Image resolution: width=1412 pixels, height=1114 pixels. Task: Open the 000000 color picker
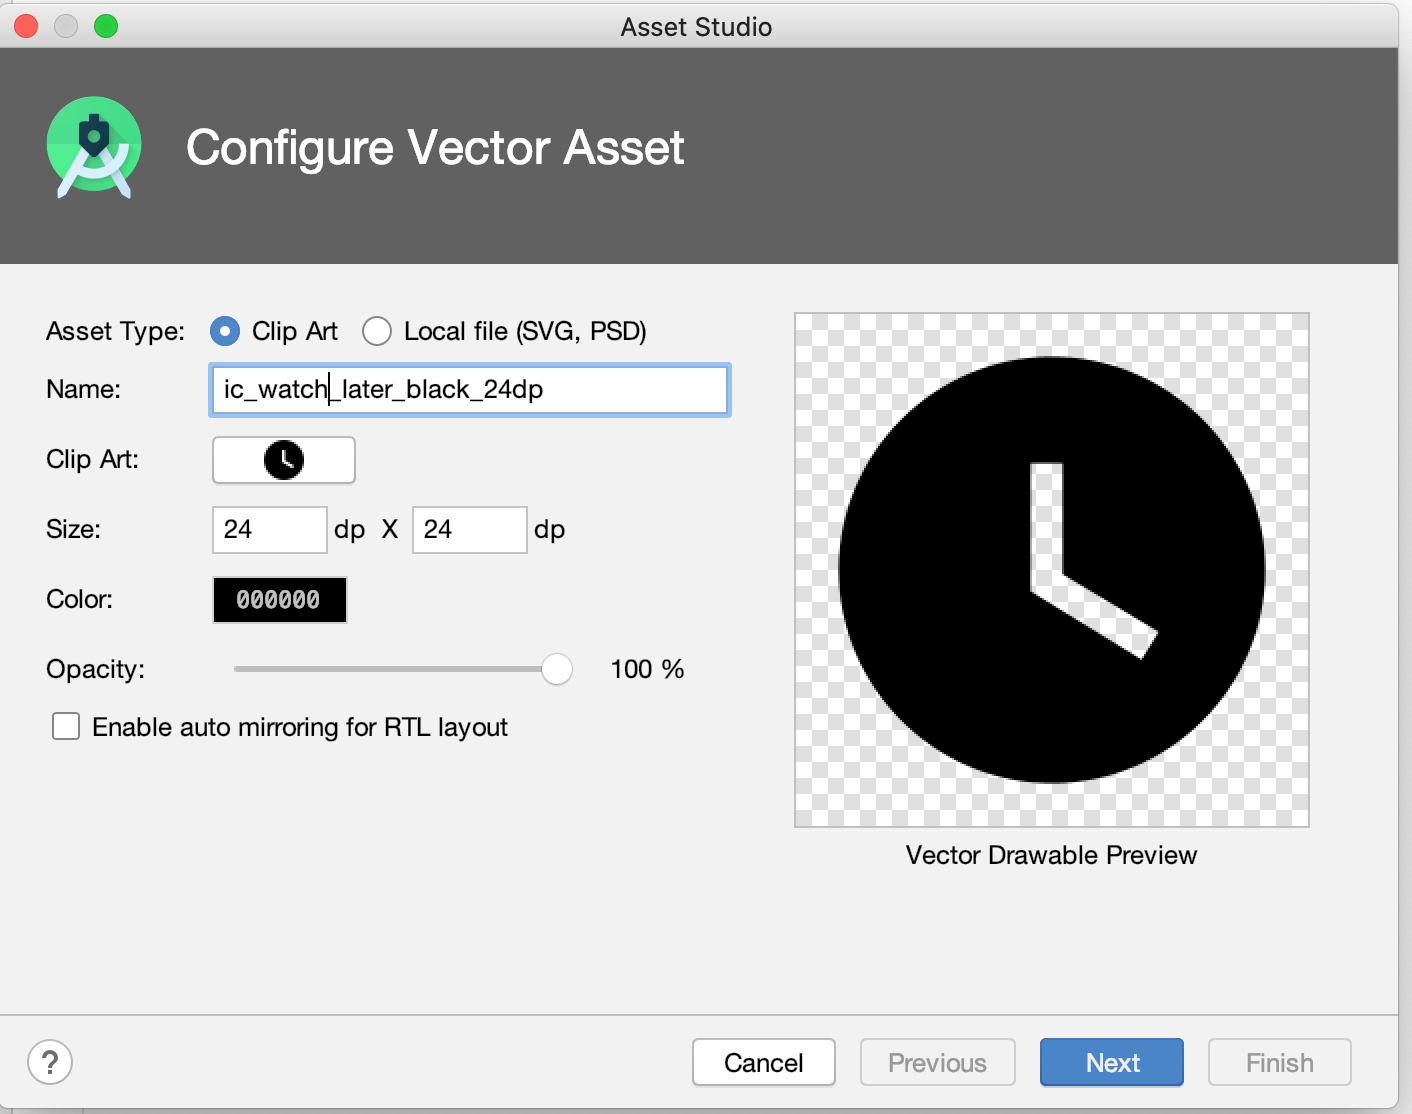coord(280,600)
